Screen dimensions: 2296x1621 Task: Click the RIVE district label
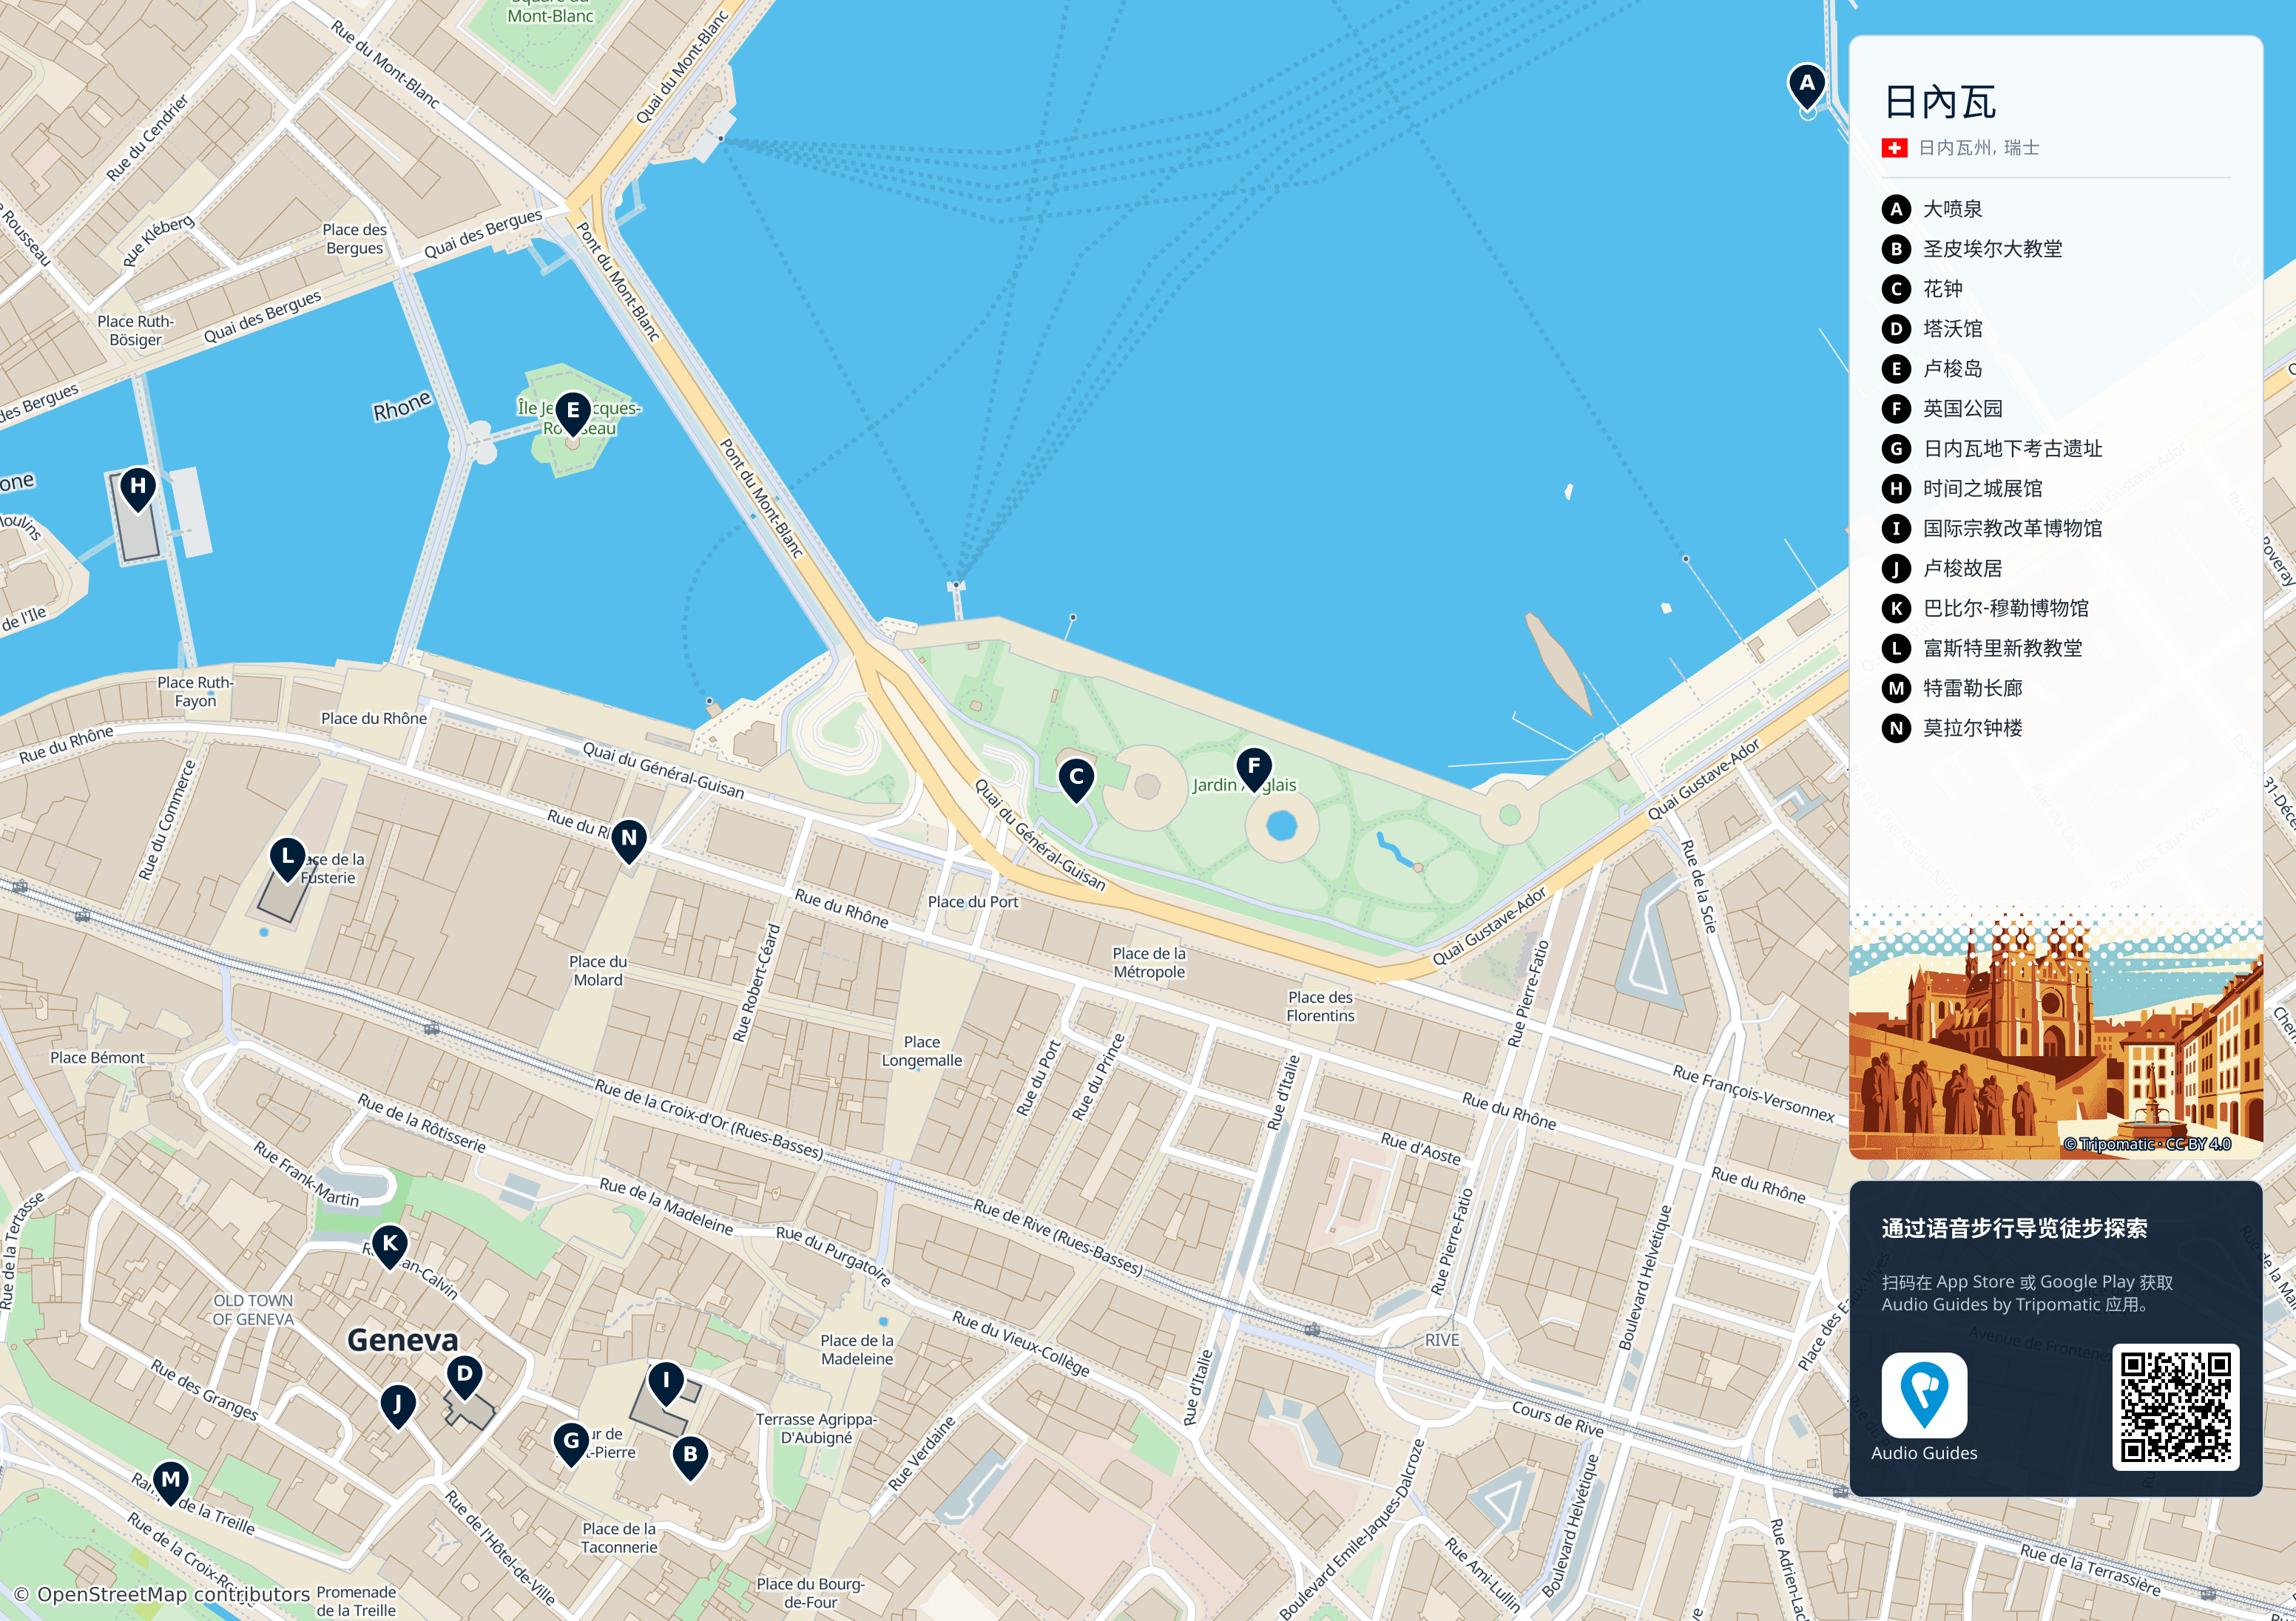click(x=1442, y=1340)
